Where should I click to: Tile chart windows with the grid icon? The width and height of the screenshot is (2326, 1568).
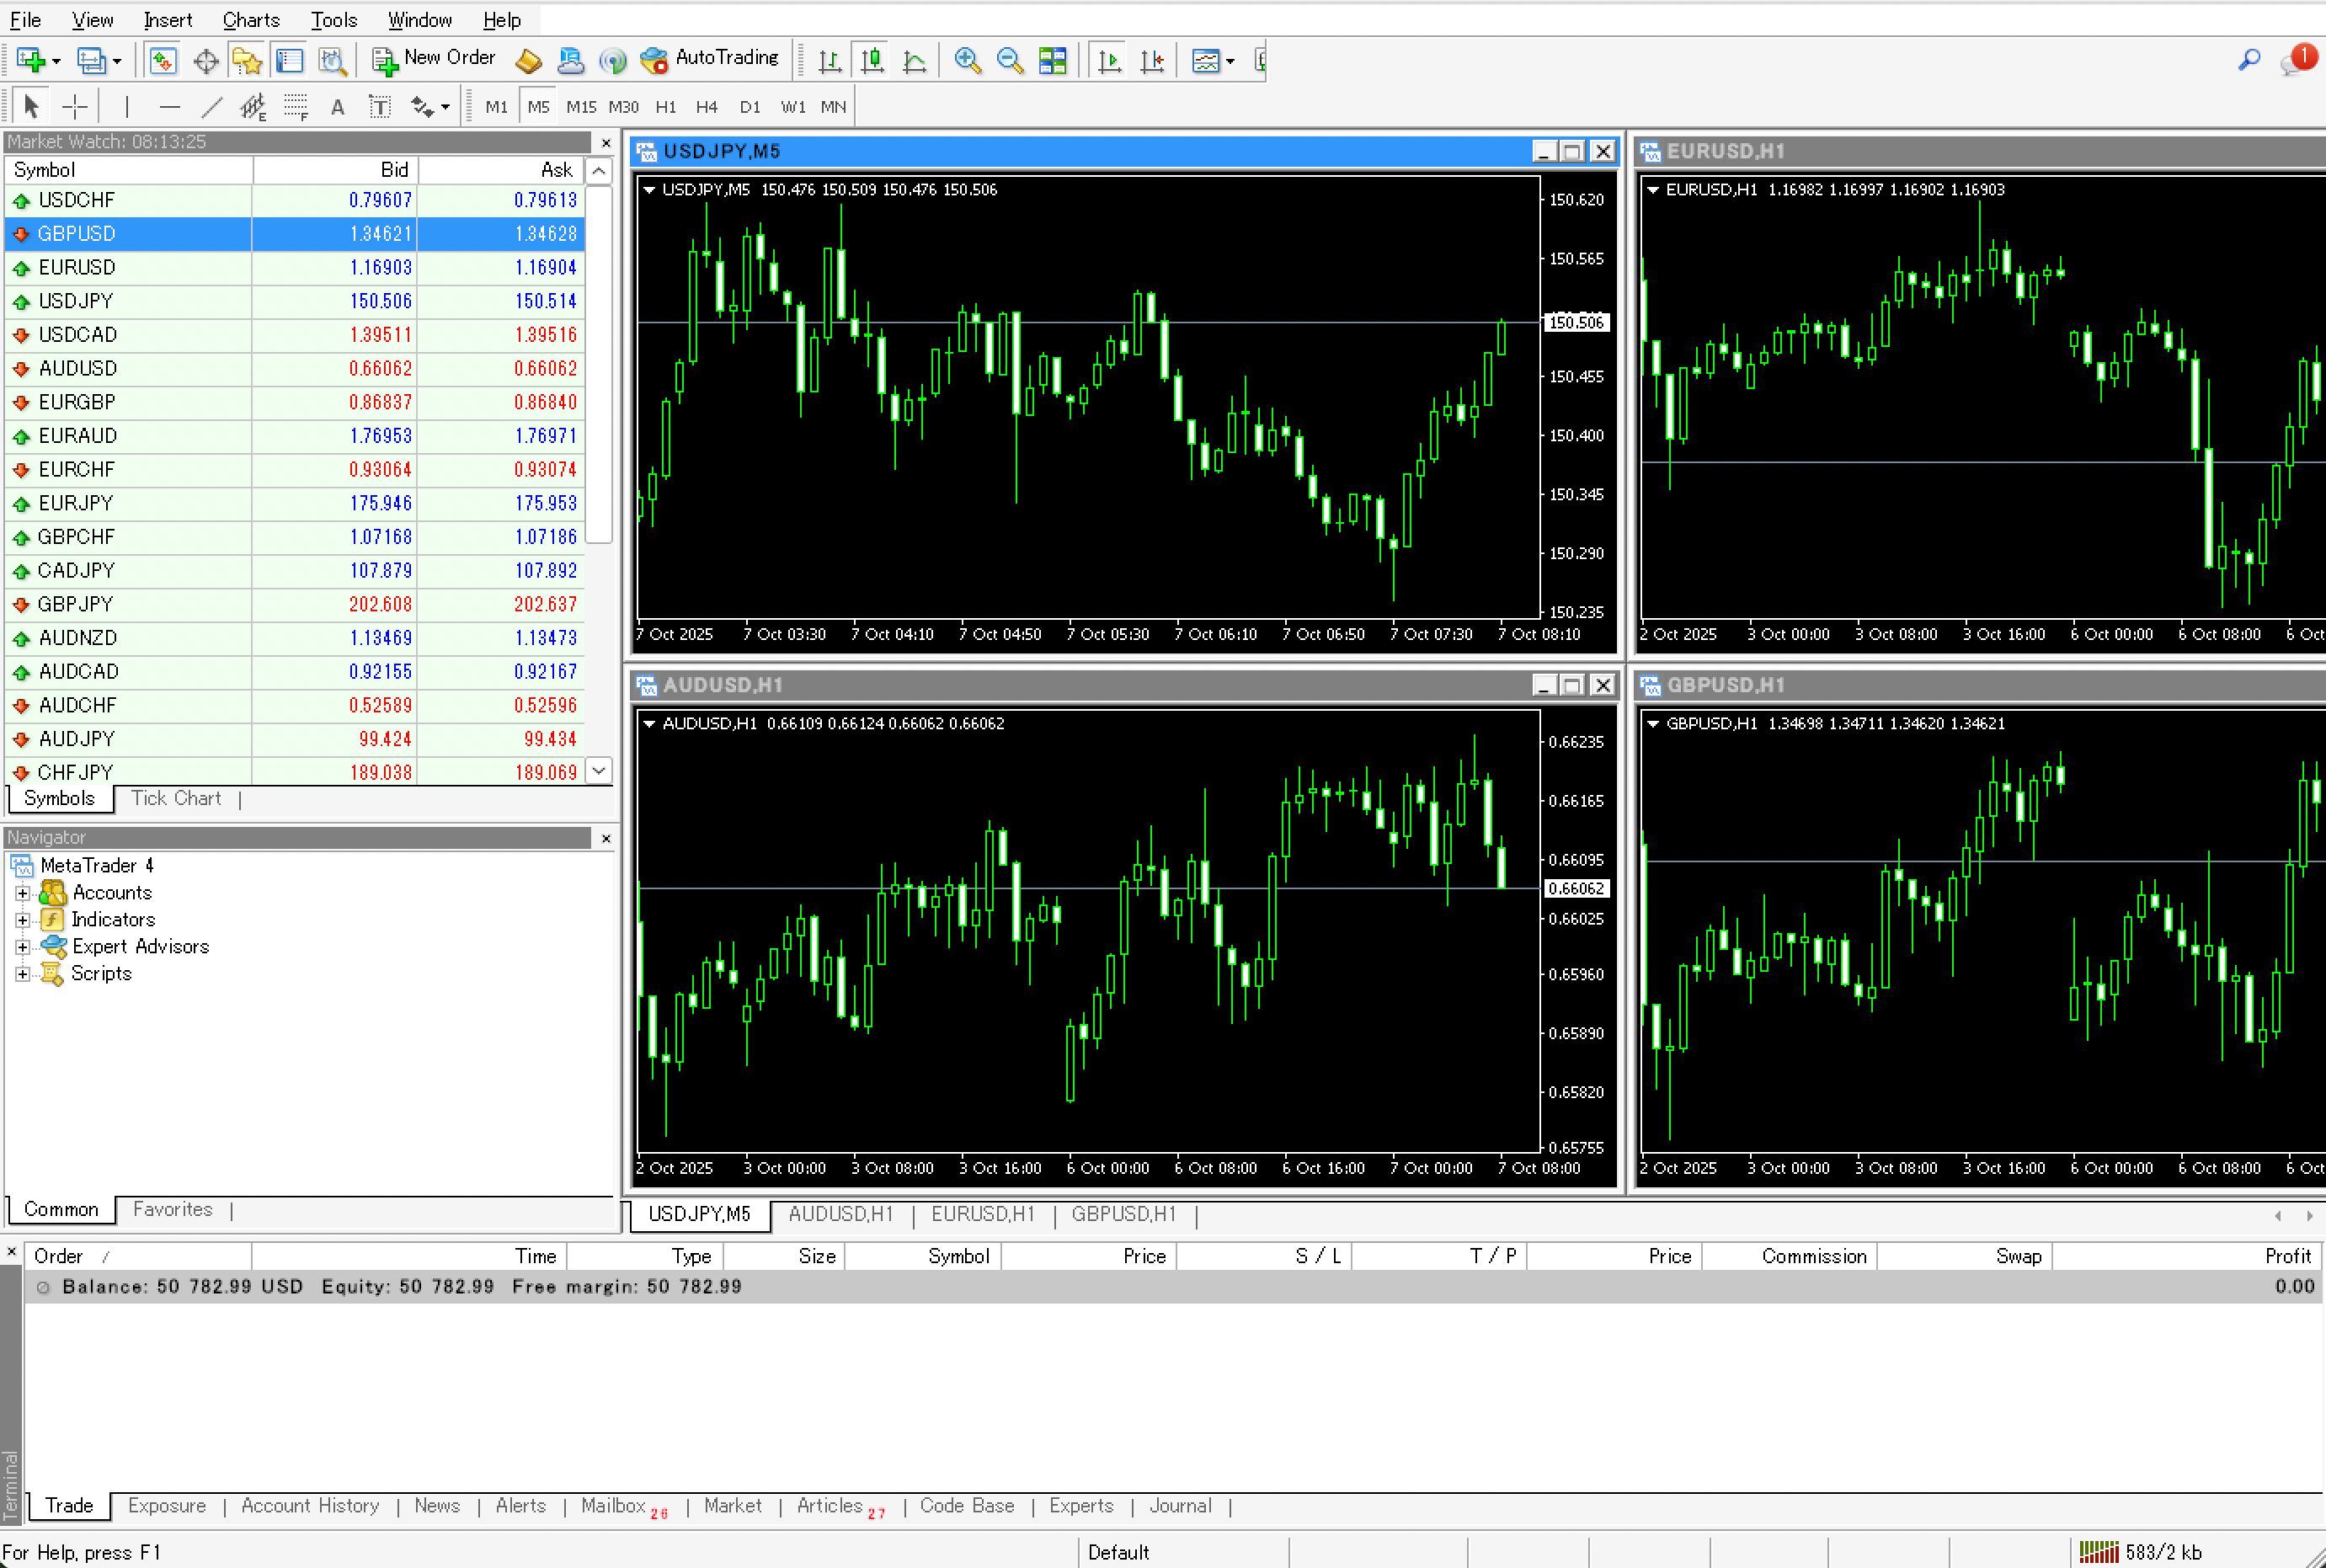click(x=1052, y=61)
